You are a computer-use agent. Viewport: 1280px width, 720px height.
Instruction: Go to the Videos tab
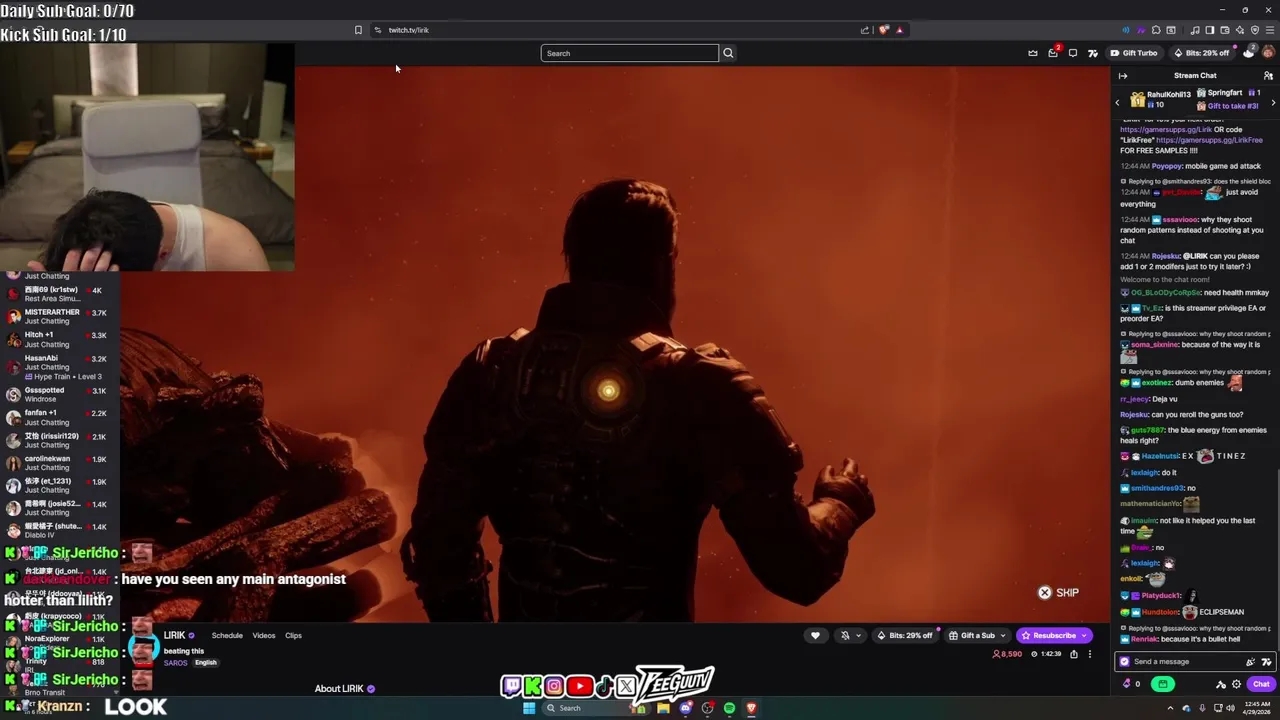click(264, 636)
